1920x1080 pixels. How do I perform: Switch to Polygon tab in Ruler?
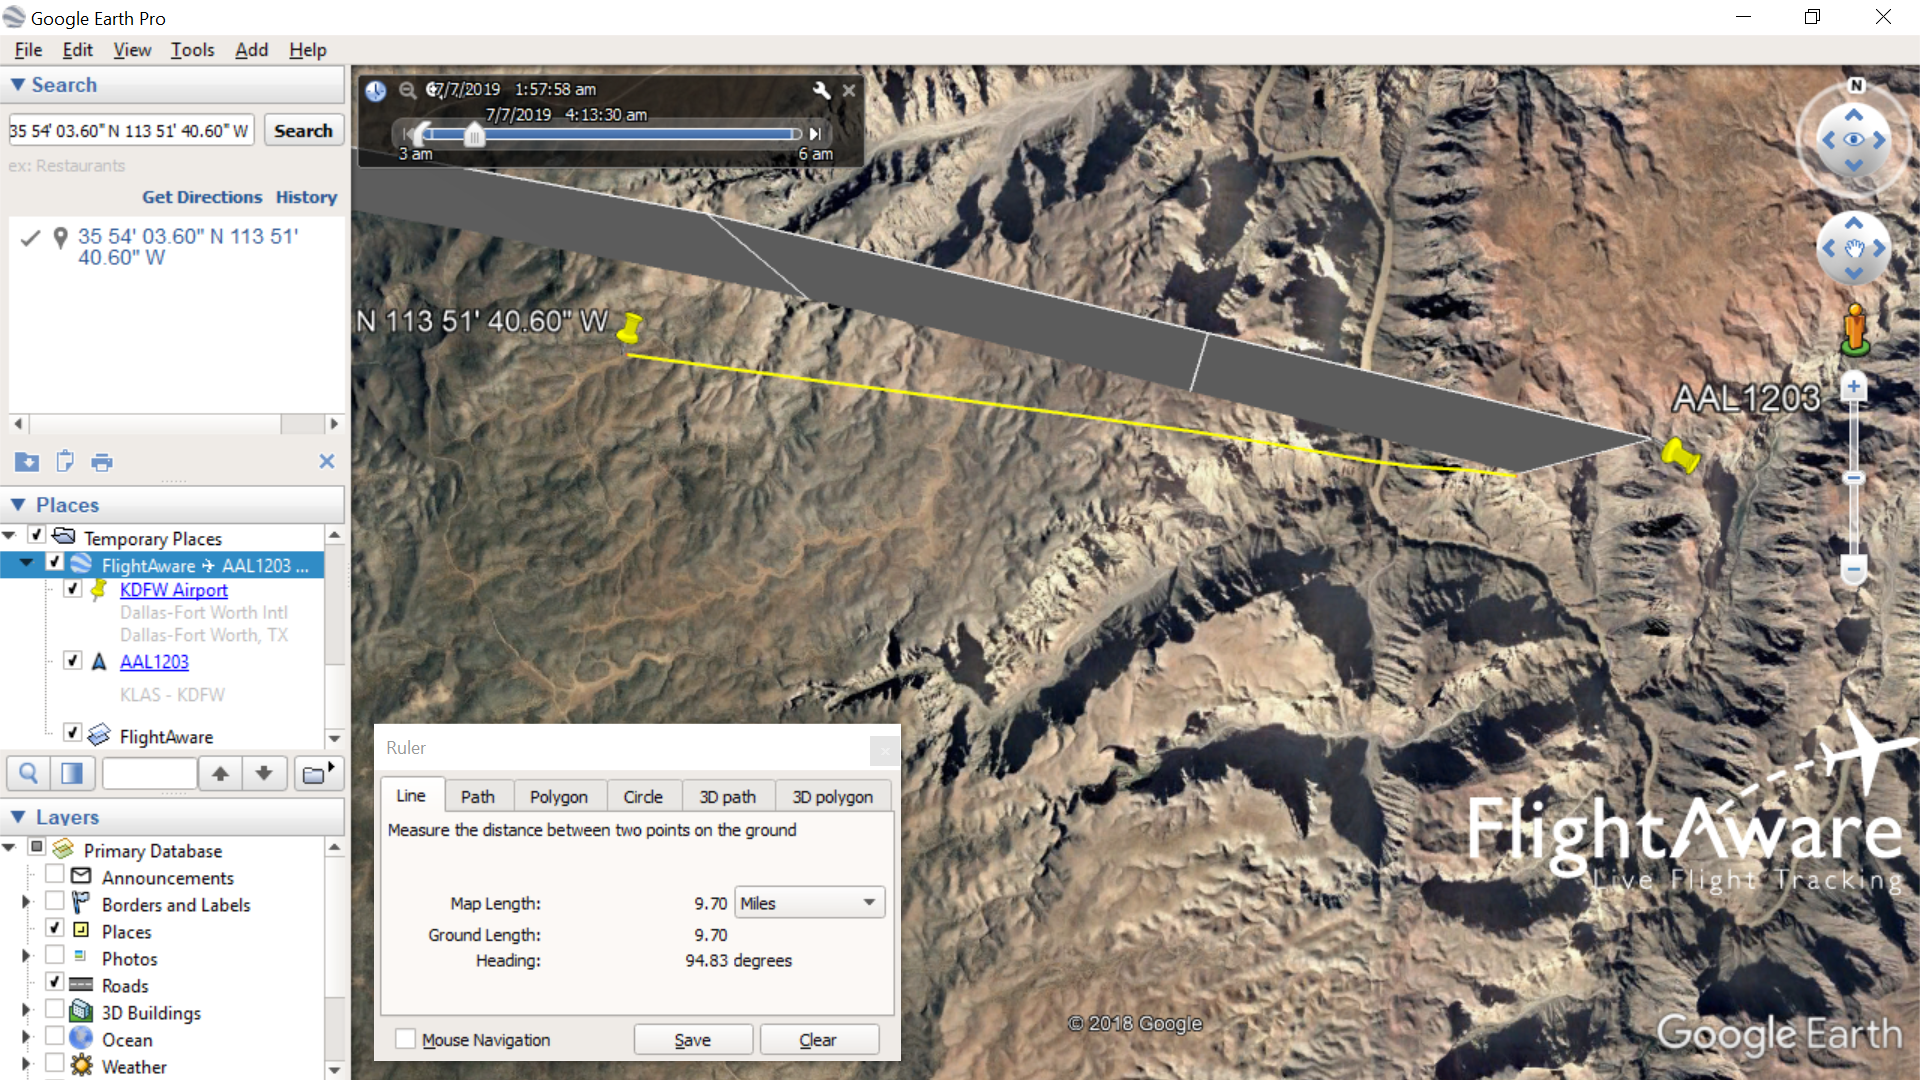point(559,796)
